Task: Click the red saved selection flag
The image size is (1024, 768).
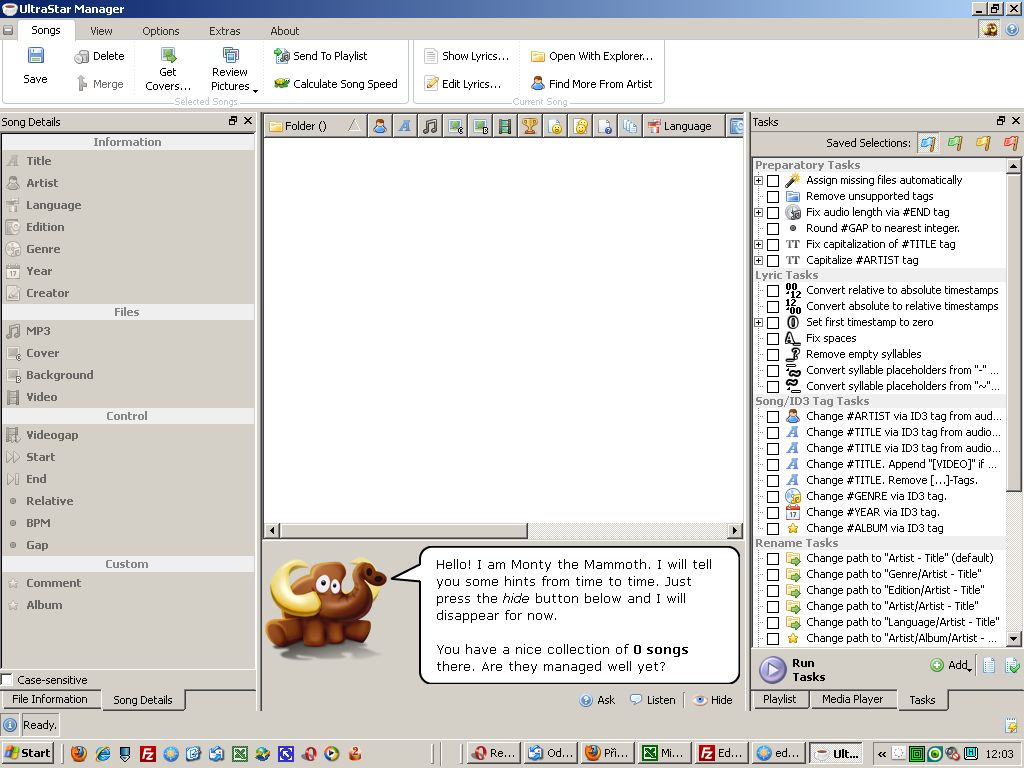Action: tap(1010, 144)
